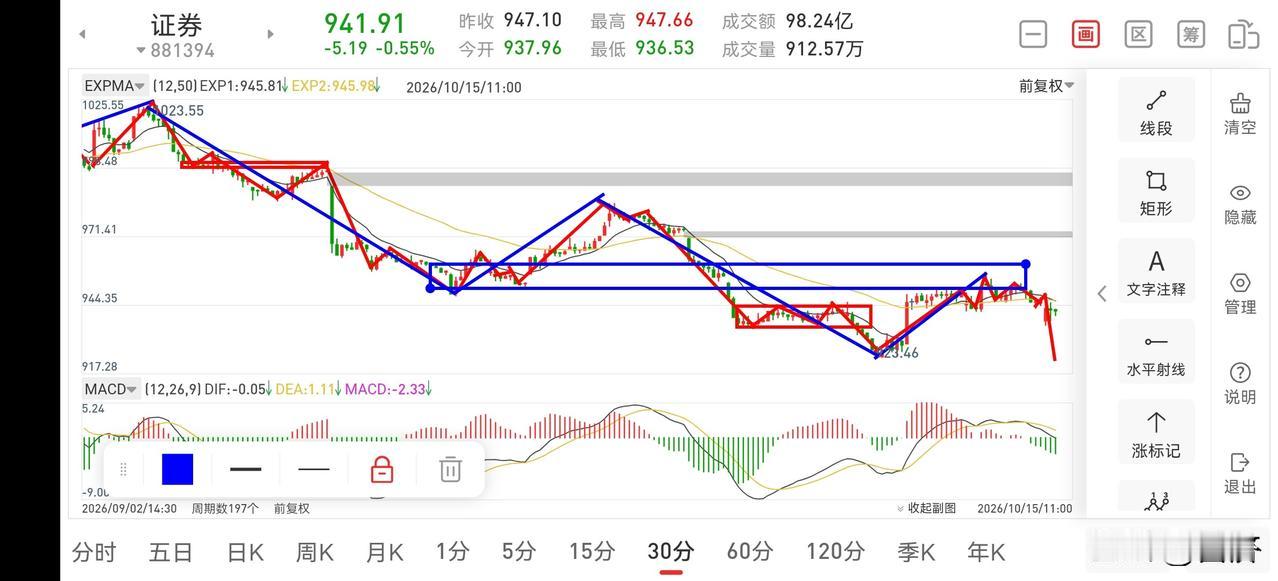Tap the EXP2:945.98 indicator value

tap(336, 86)
